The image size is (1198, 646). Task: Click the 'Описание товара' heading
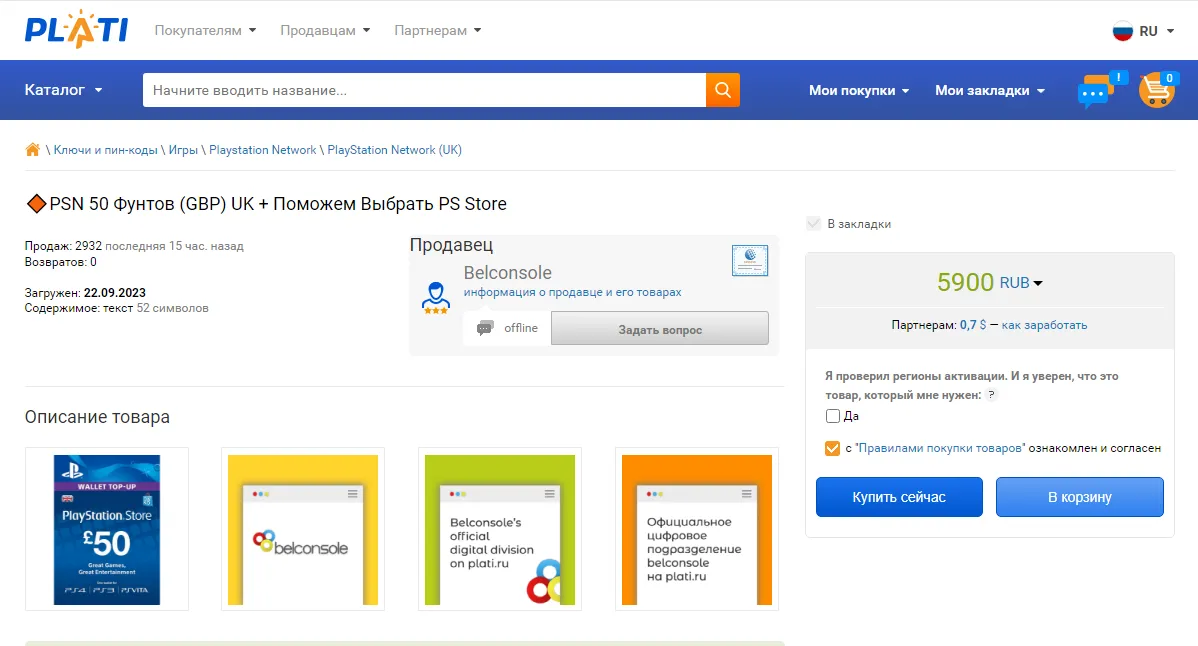(97, 417)
